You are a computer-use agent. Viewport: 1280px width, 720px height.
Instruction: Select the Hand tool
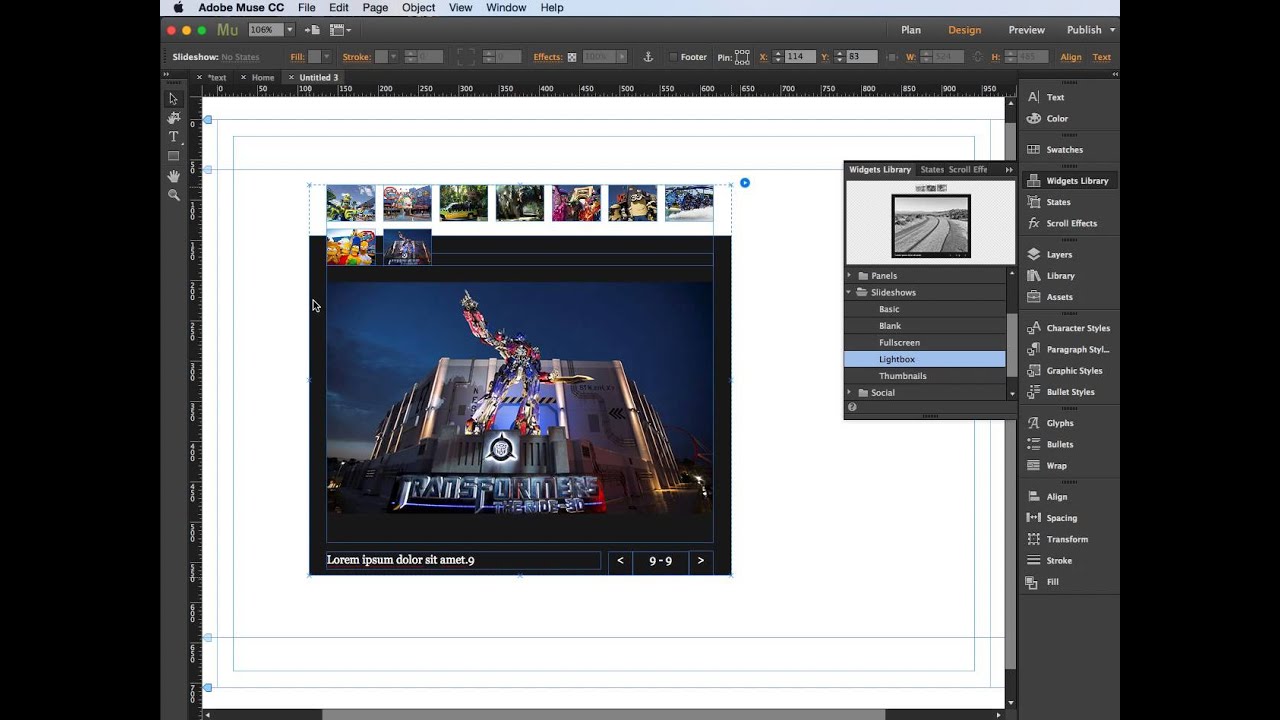(173, 176)
